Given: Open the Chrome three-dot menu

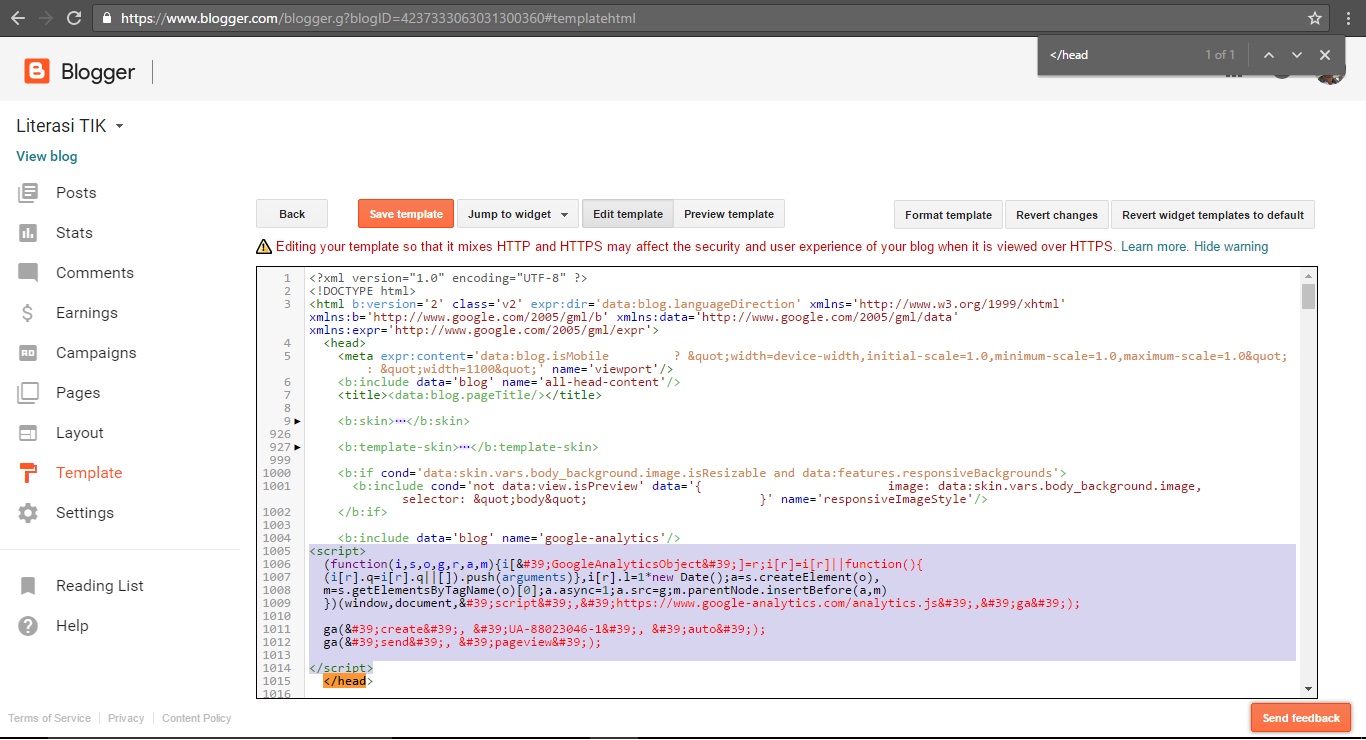Looking at the screenshot, I should (1349, 18).
